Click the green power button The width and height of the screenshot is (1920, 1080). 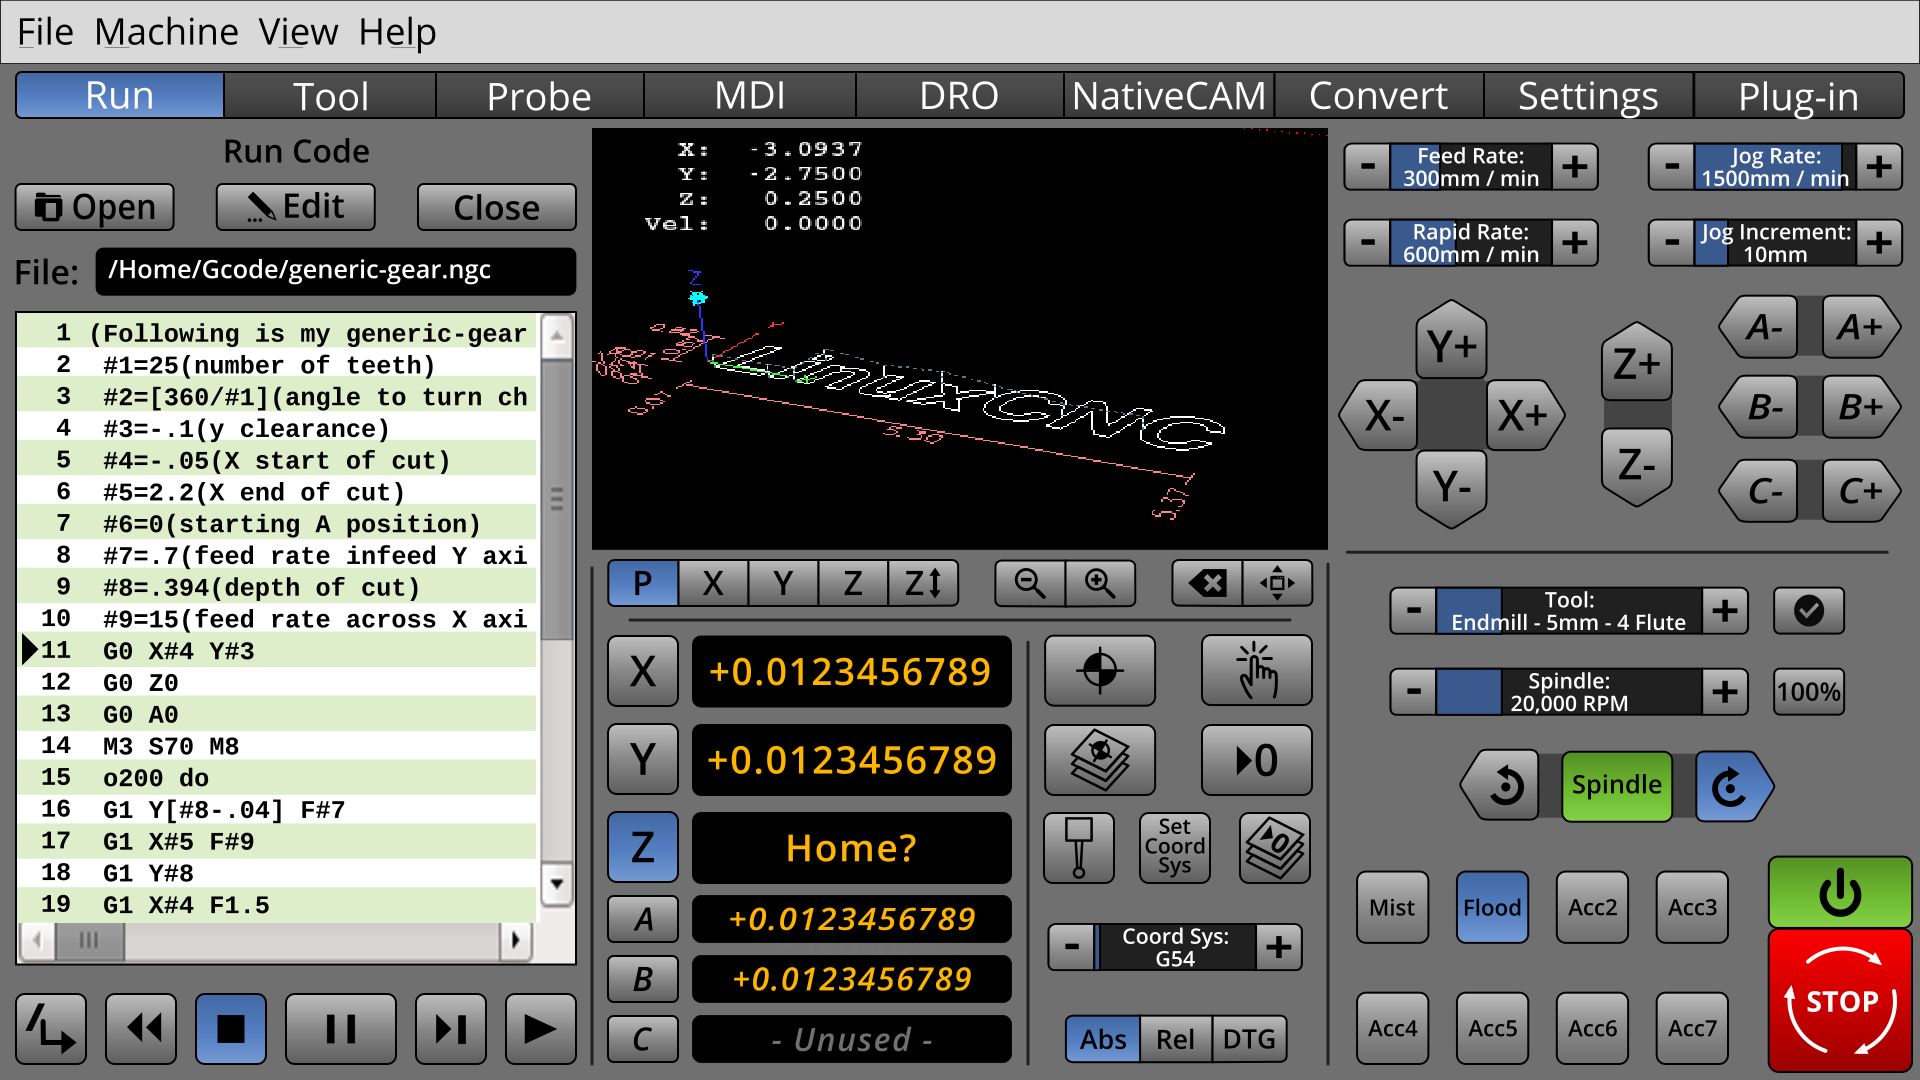[1840, 892]
